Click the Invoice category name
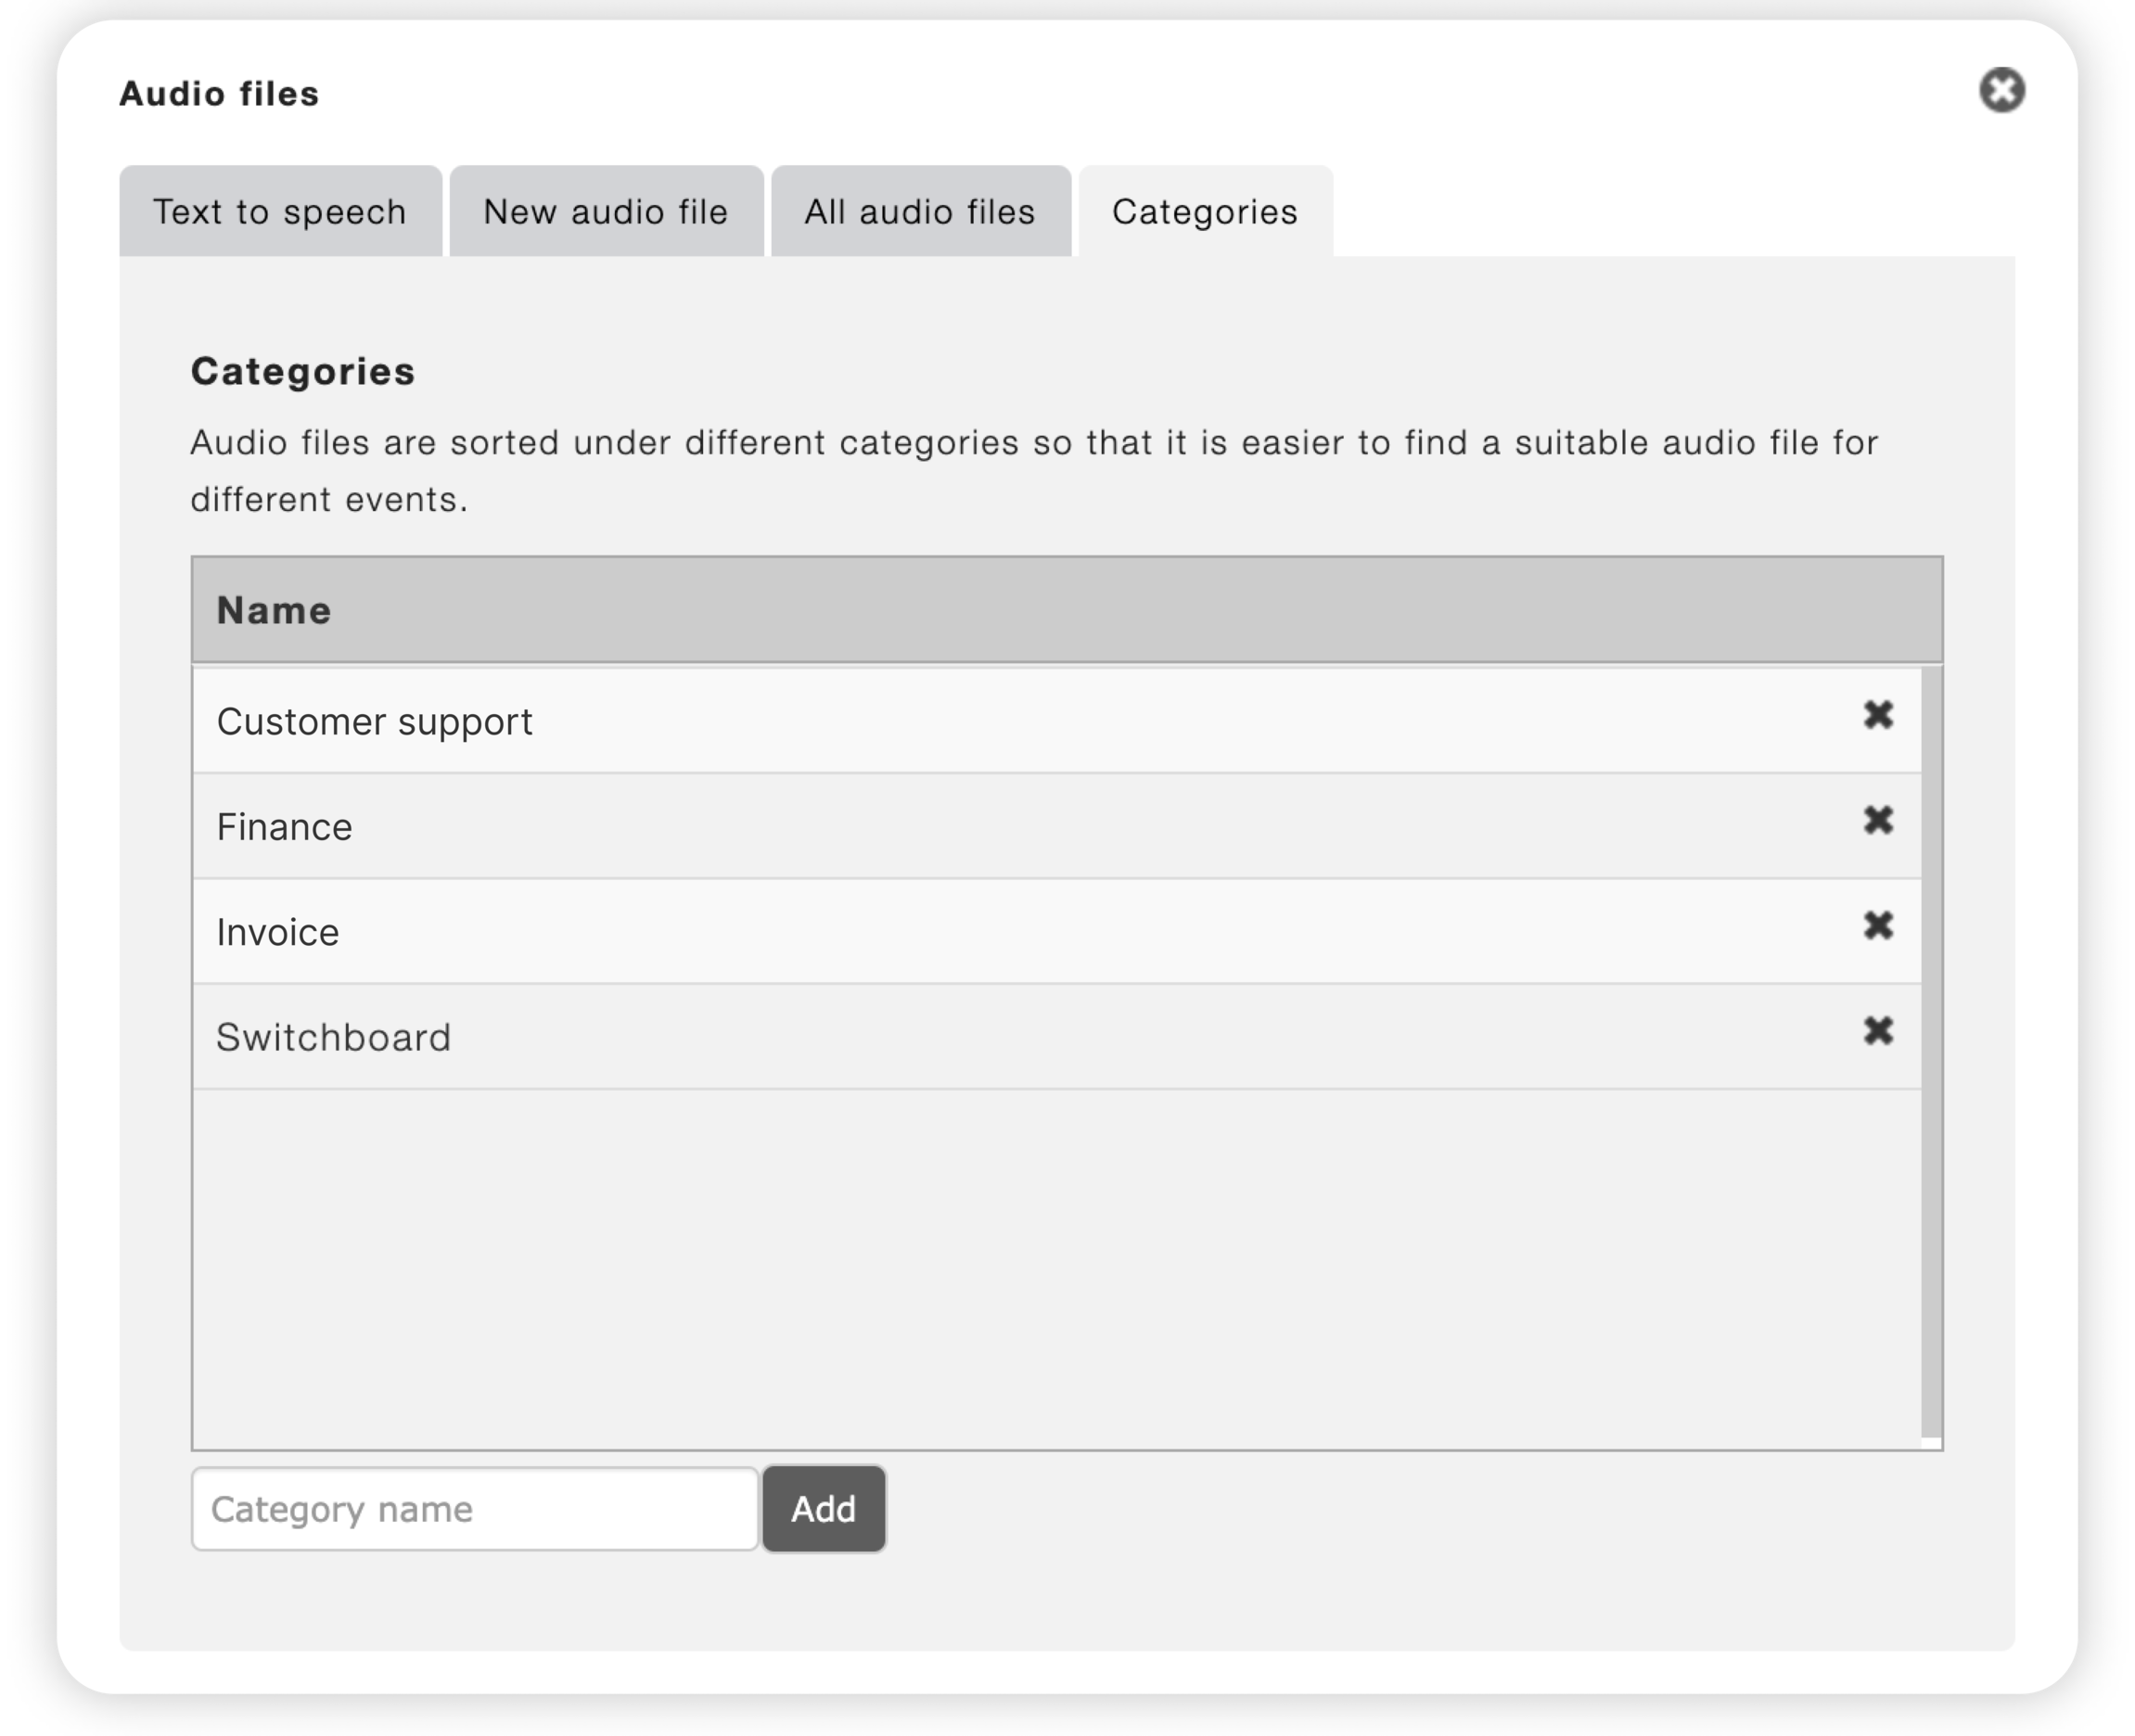This screenshot has height=1736, width=2135. [x=278, y=932]
